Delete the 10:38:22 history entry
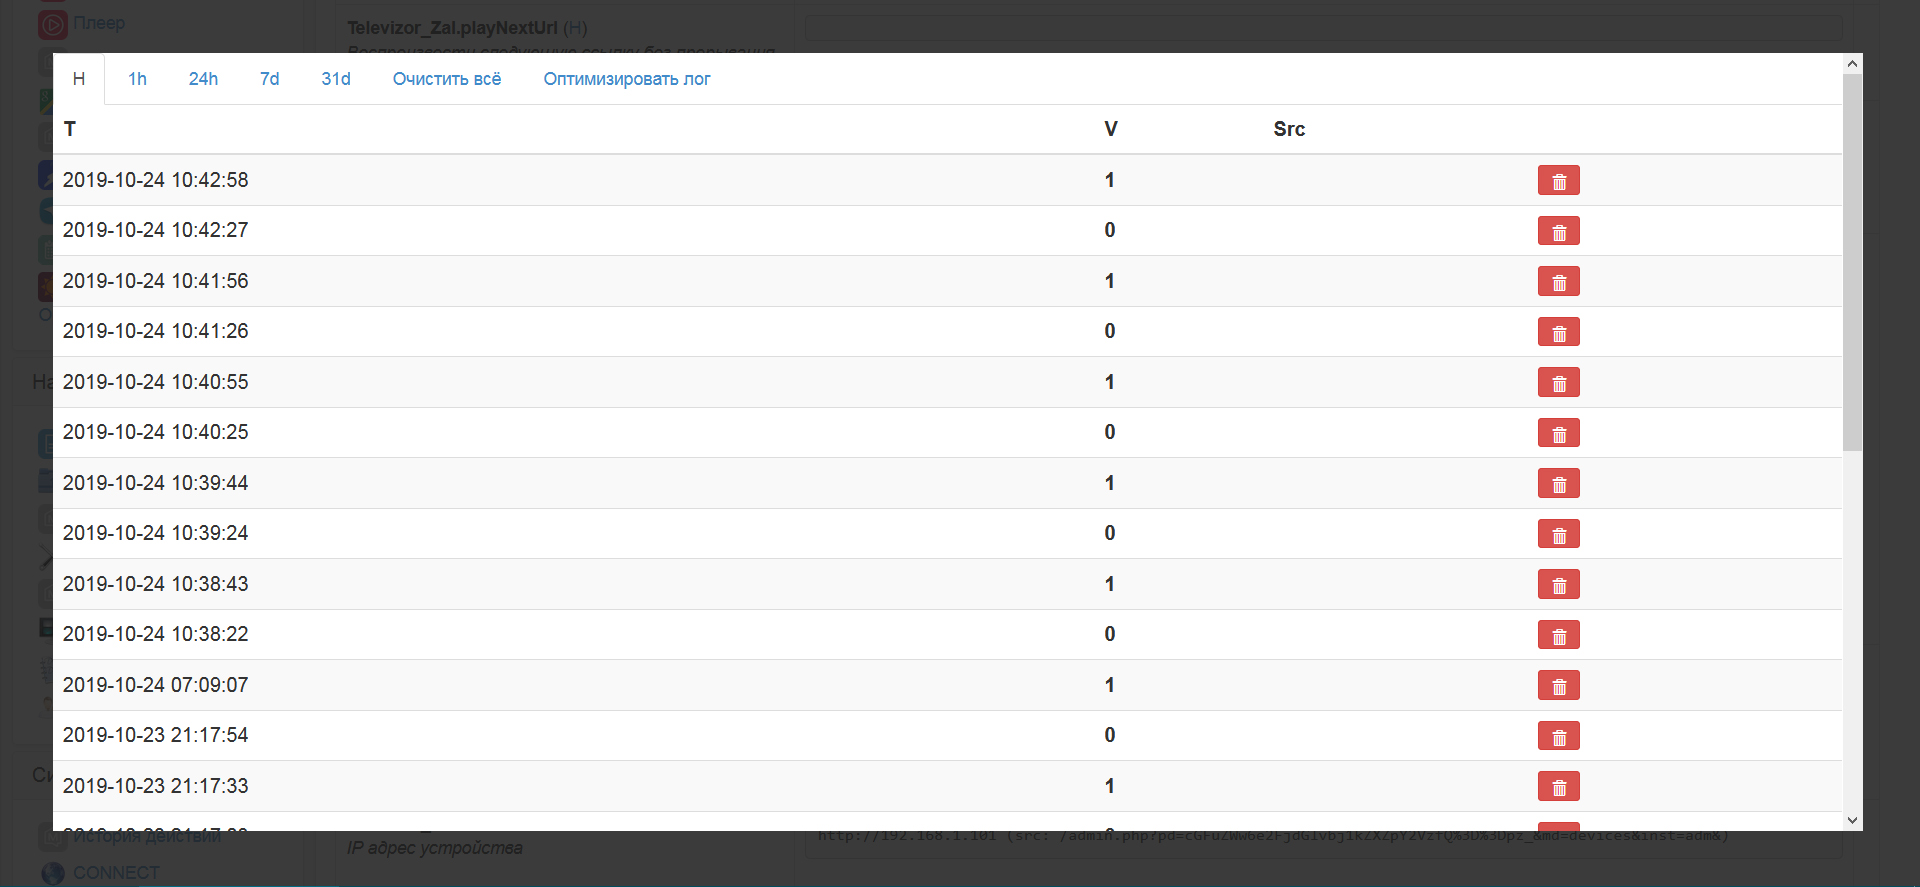 point(1558,635)
